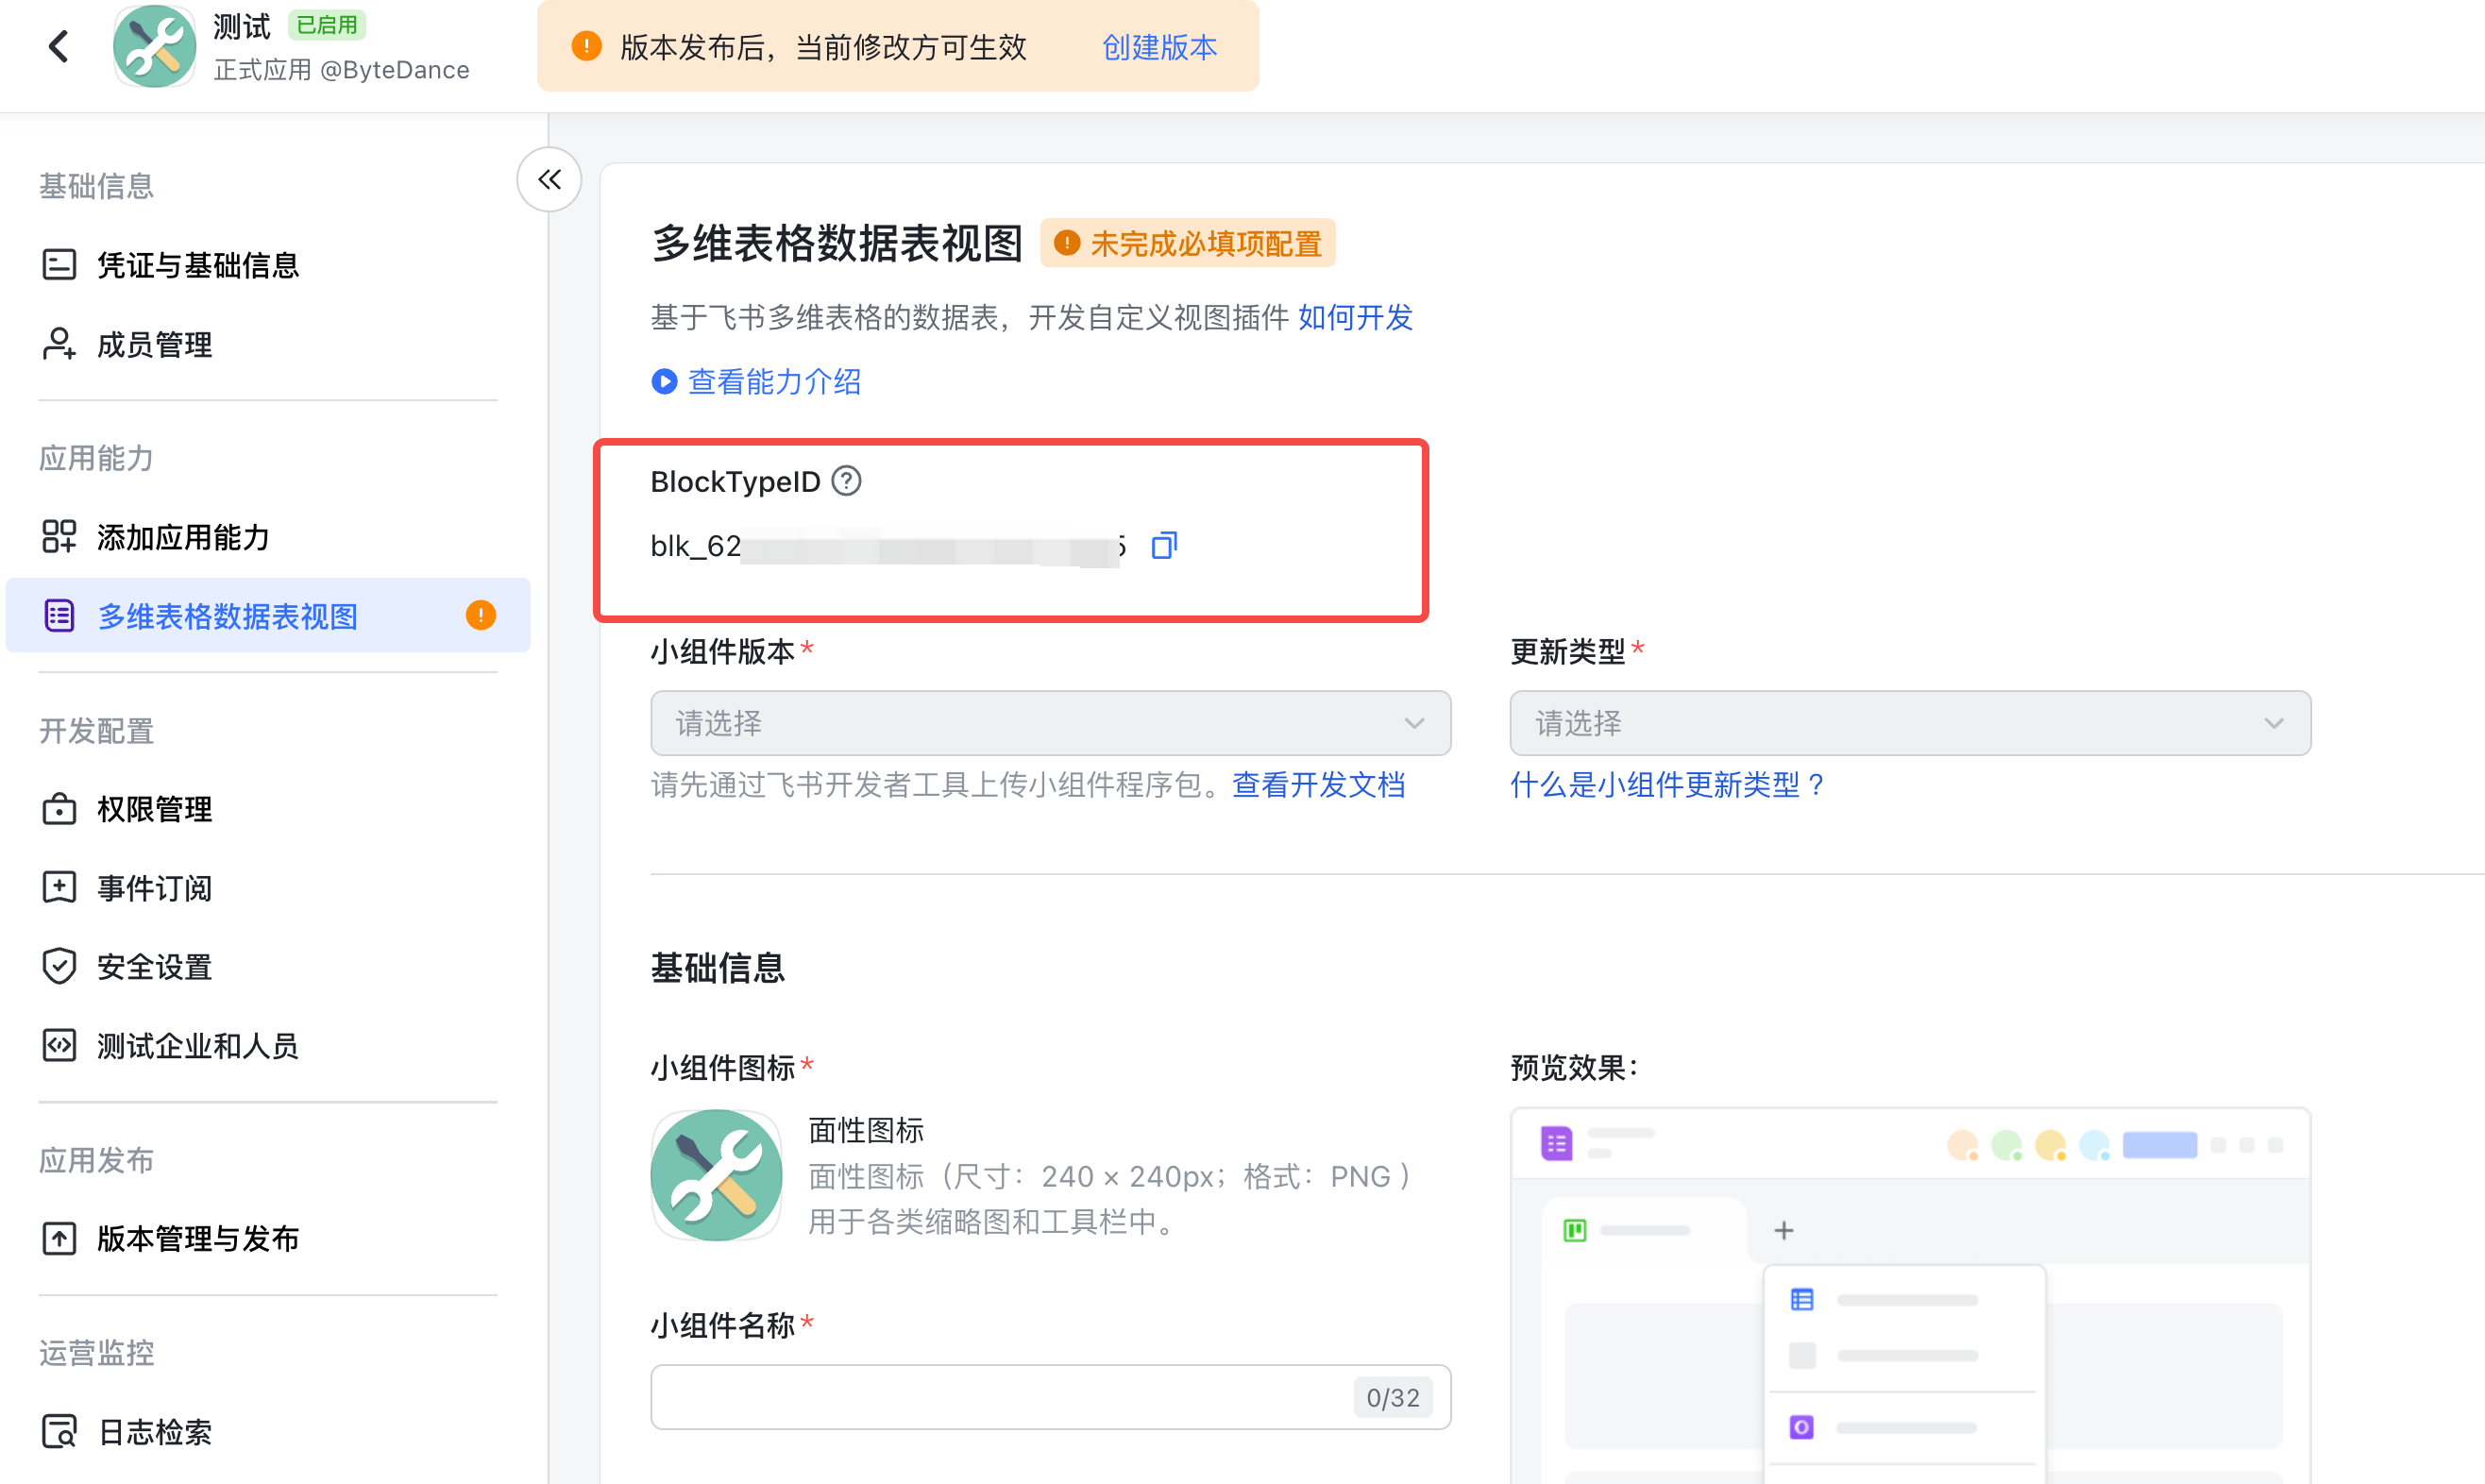2485x1484 pixels.
Task: Open 成员管理 member management
Action: pyautogui.click(x=153, y=344)
